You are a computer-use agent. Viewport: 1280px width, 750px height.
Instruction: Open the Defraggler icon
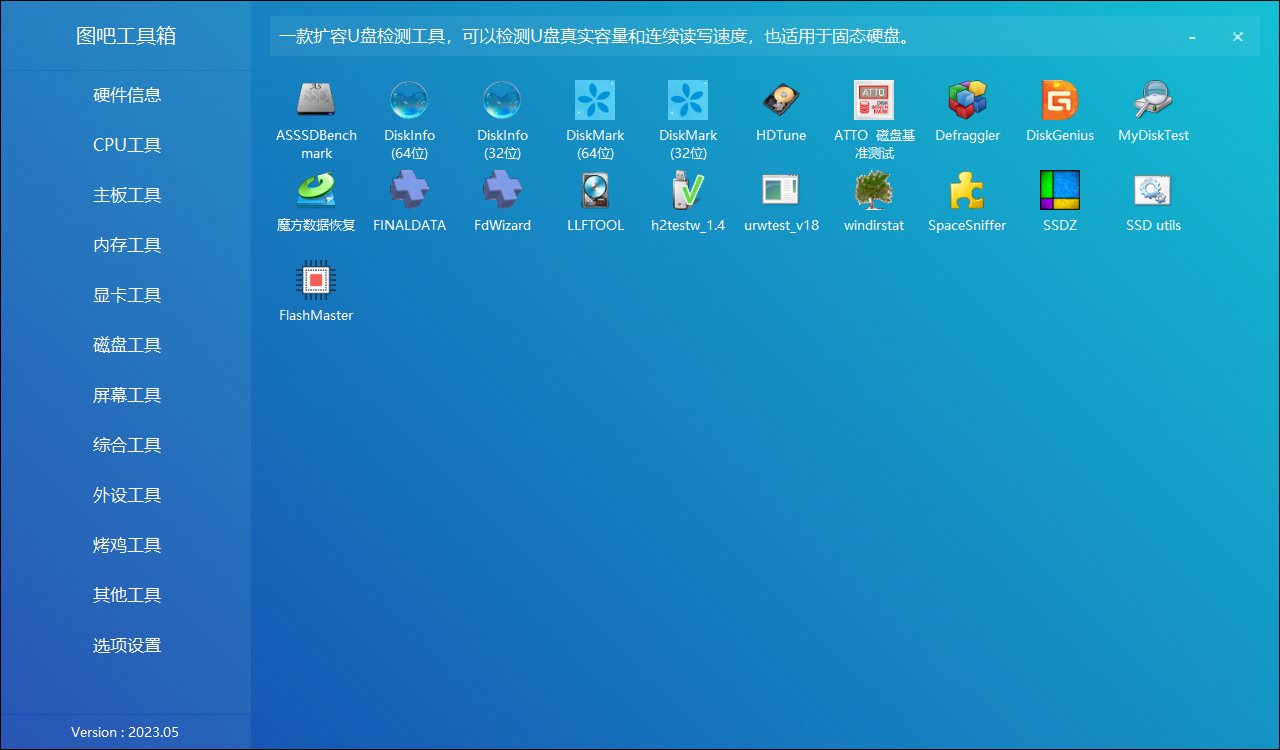point(967,100)
